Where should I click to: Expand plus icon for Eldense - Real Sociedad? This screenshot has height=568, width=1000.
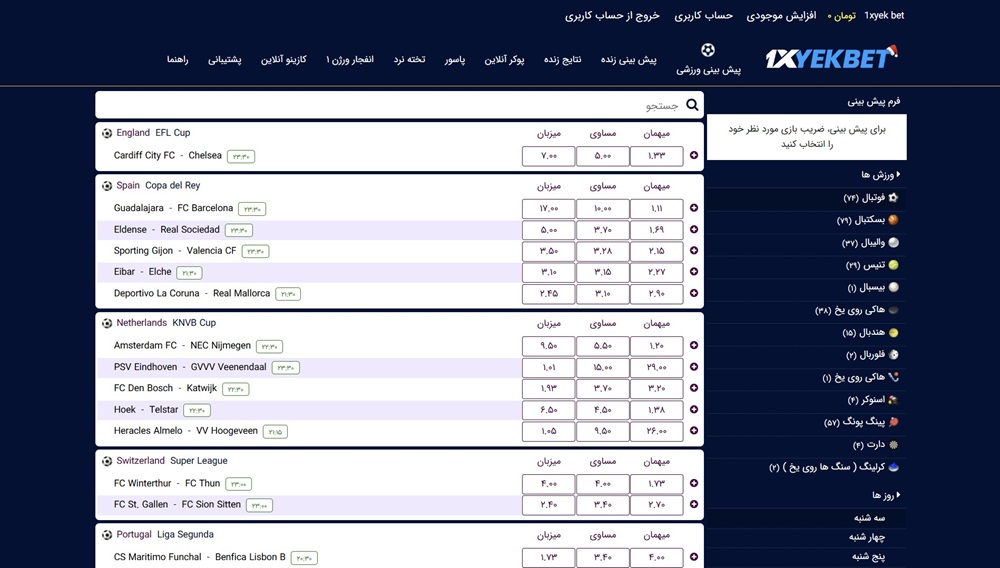[694, 229]
